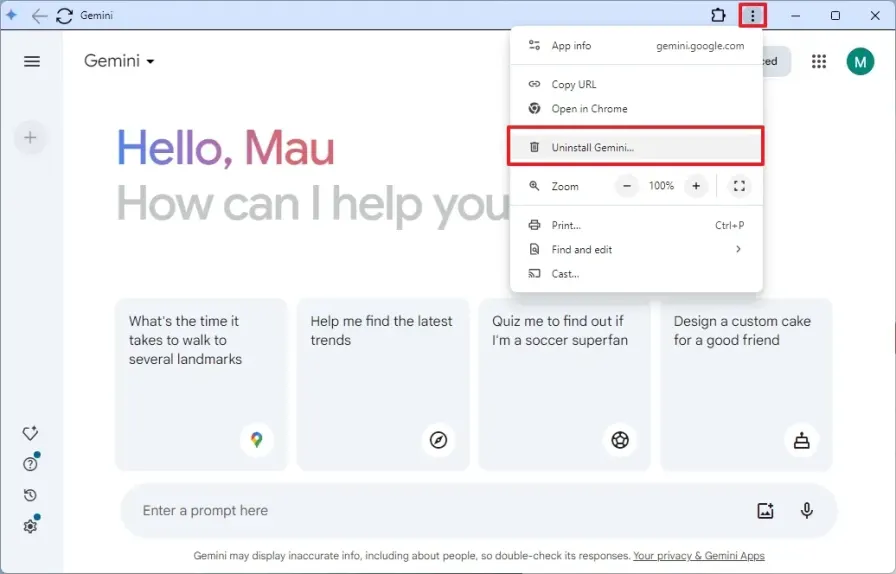Click the microphone icon
Screen dimensions: 896x574
[x=807, y=511]
